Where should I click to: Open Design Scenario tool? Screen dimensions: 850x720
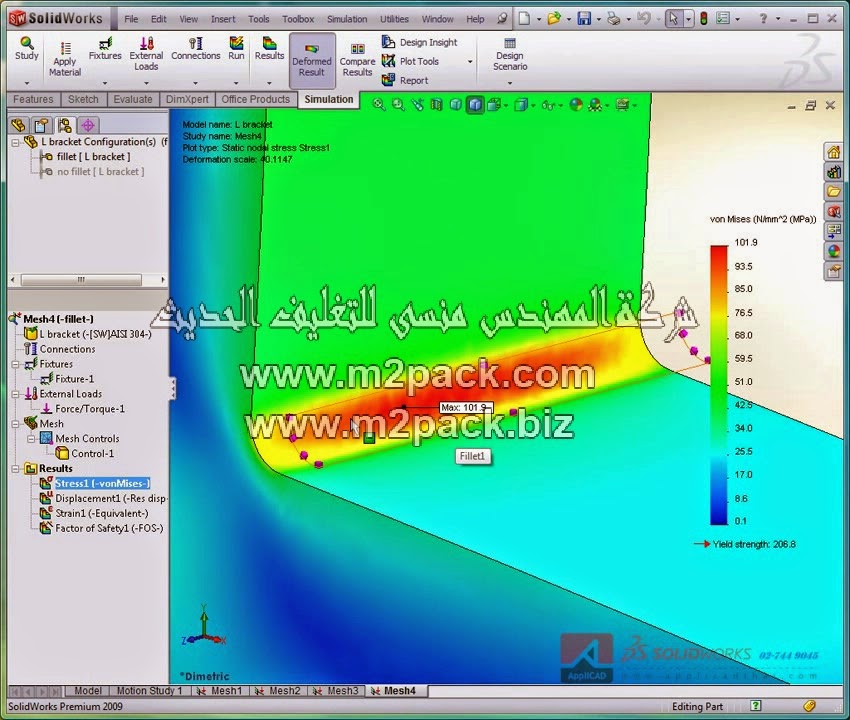(510, 54)
